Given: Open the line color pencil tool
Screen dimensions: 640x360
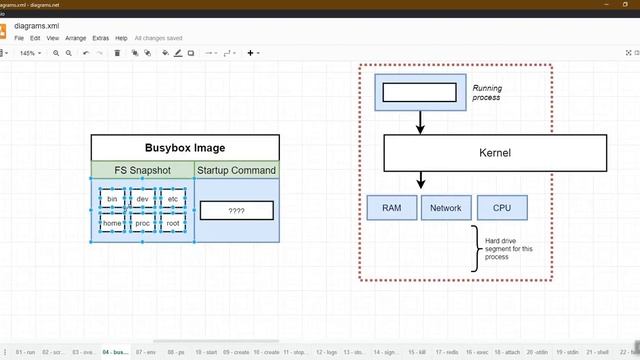Looking at the screenshot, I should coord(178,53).
